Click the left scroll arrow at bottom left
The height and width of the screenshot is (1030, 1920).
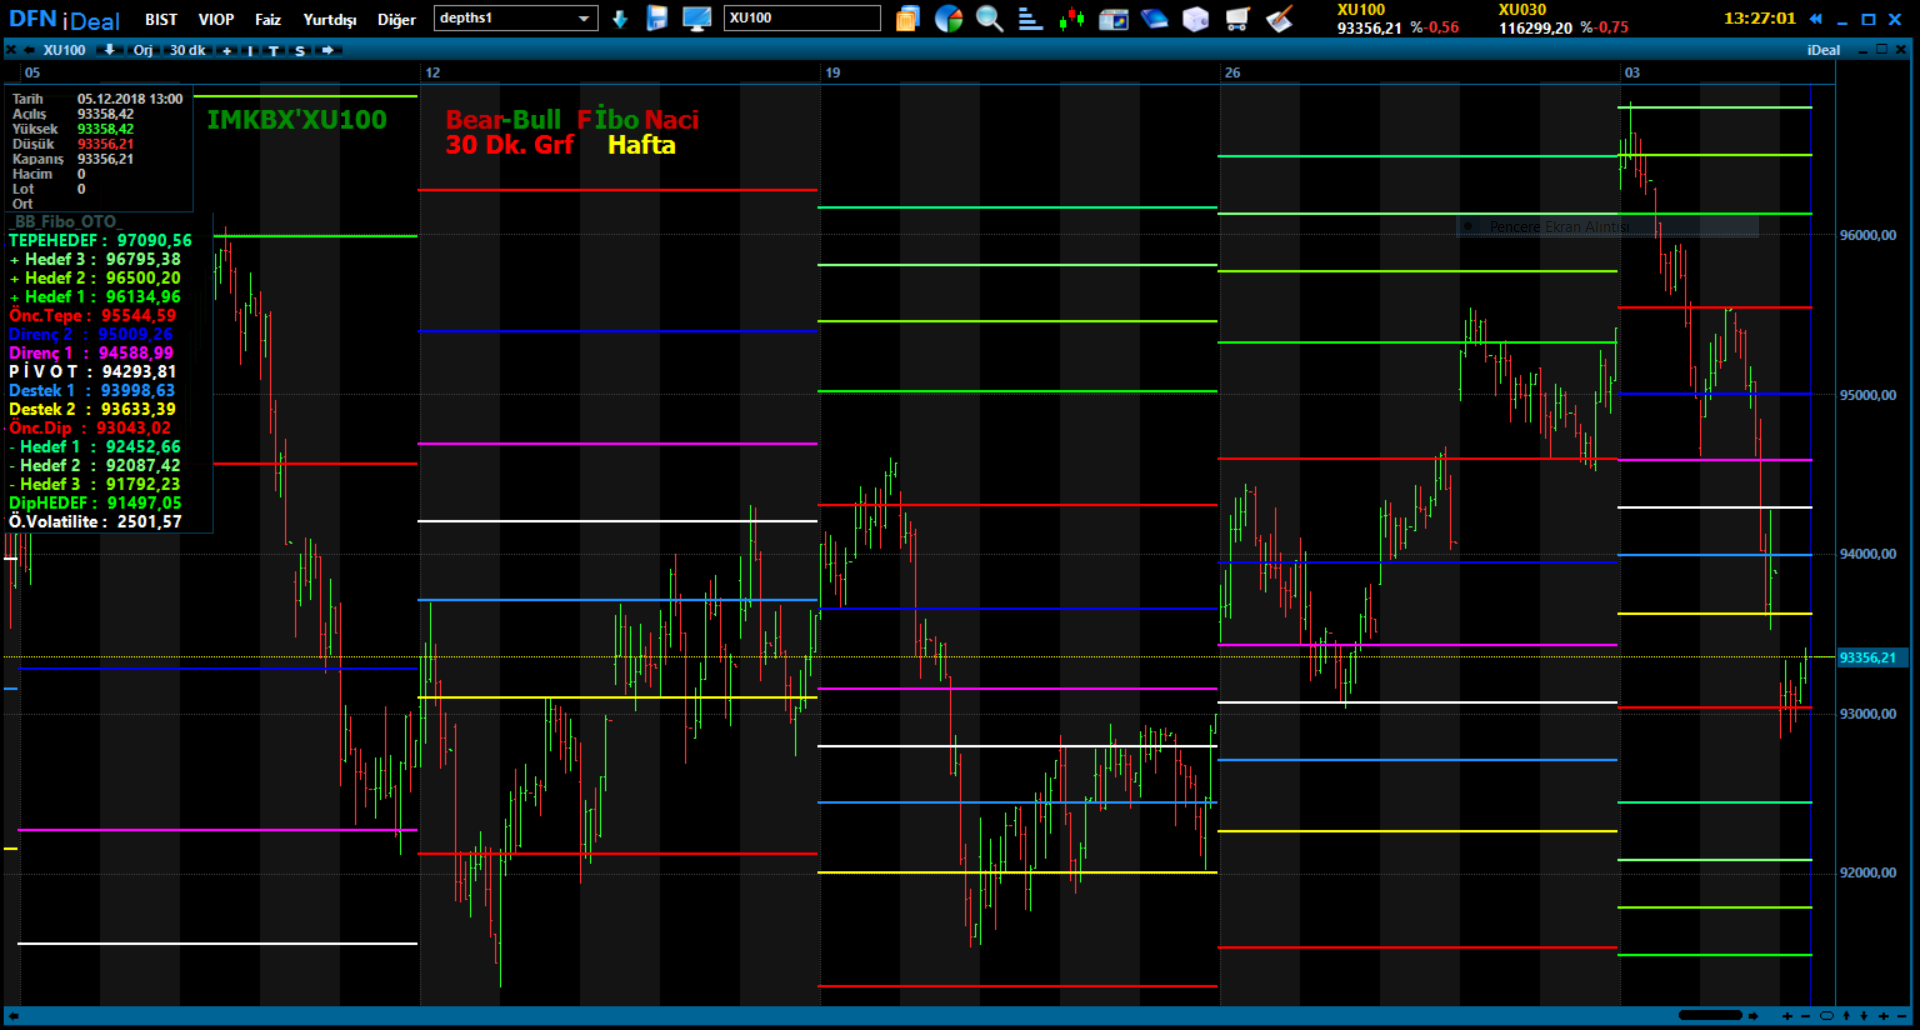click(13, 1016)
